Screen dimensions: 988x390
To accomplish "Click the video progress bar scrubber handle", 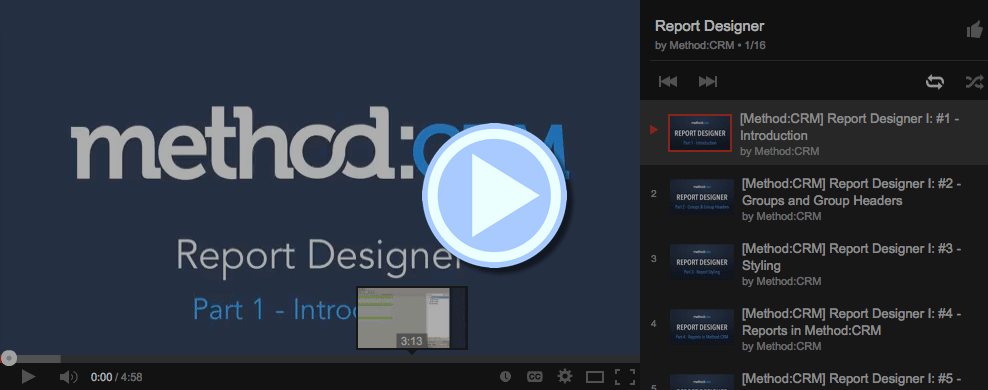I will [8, 358].
